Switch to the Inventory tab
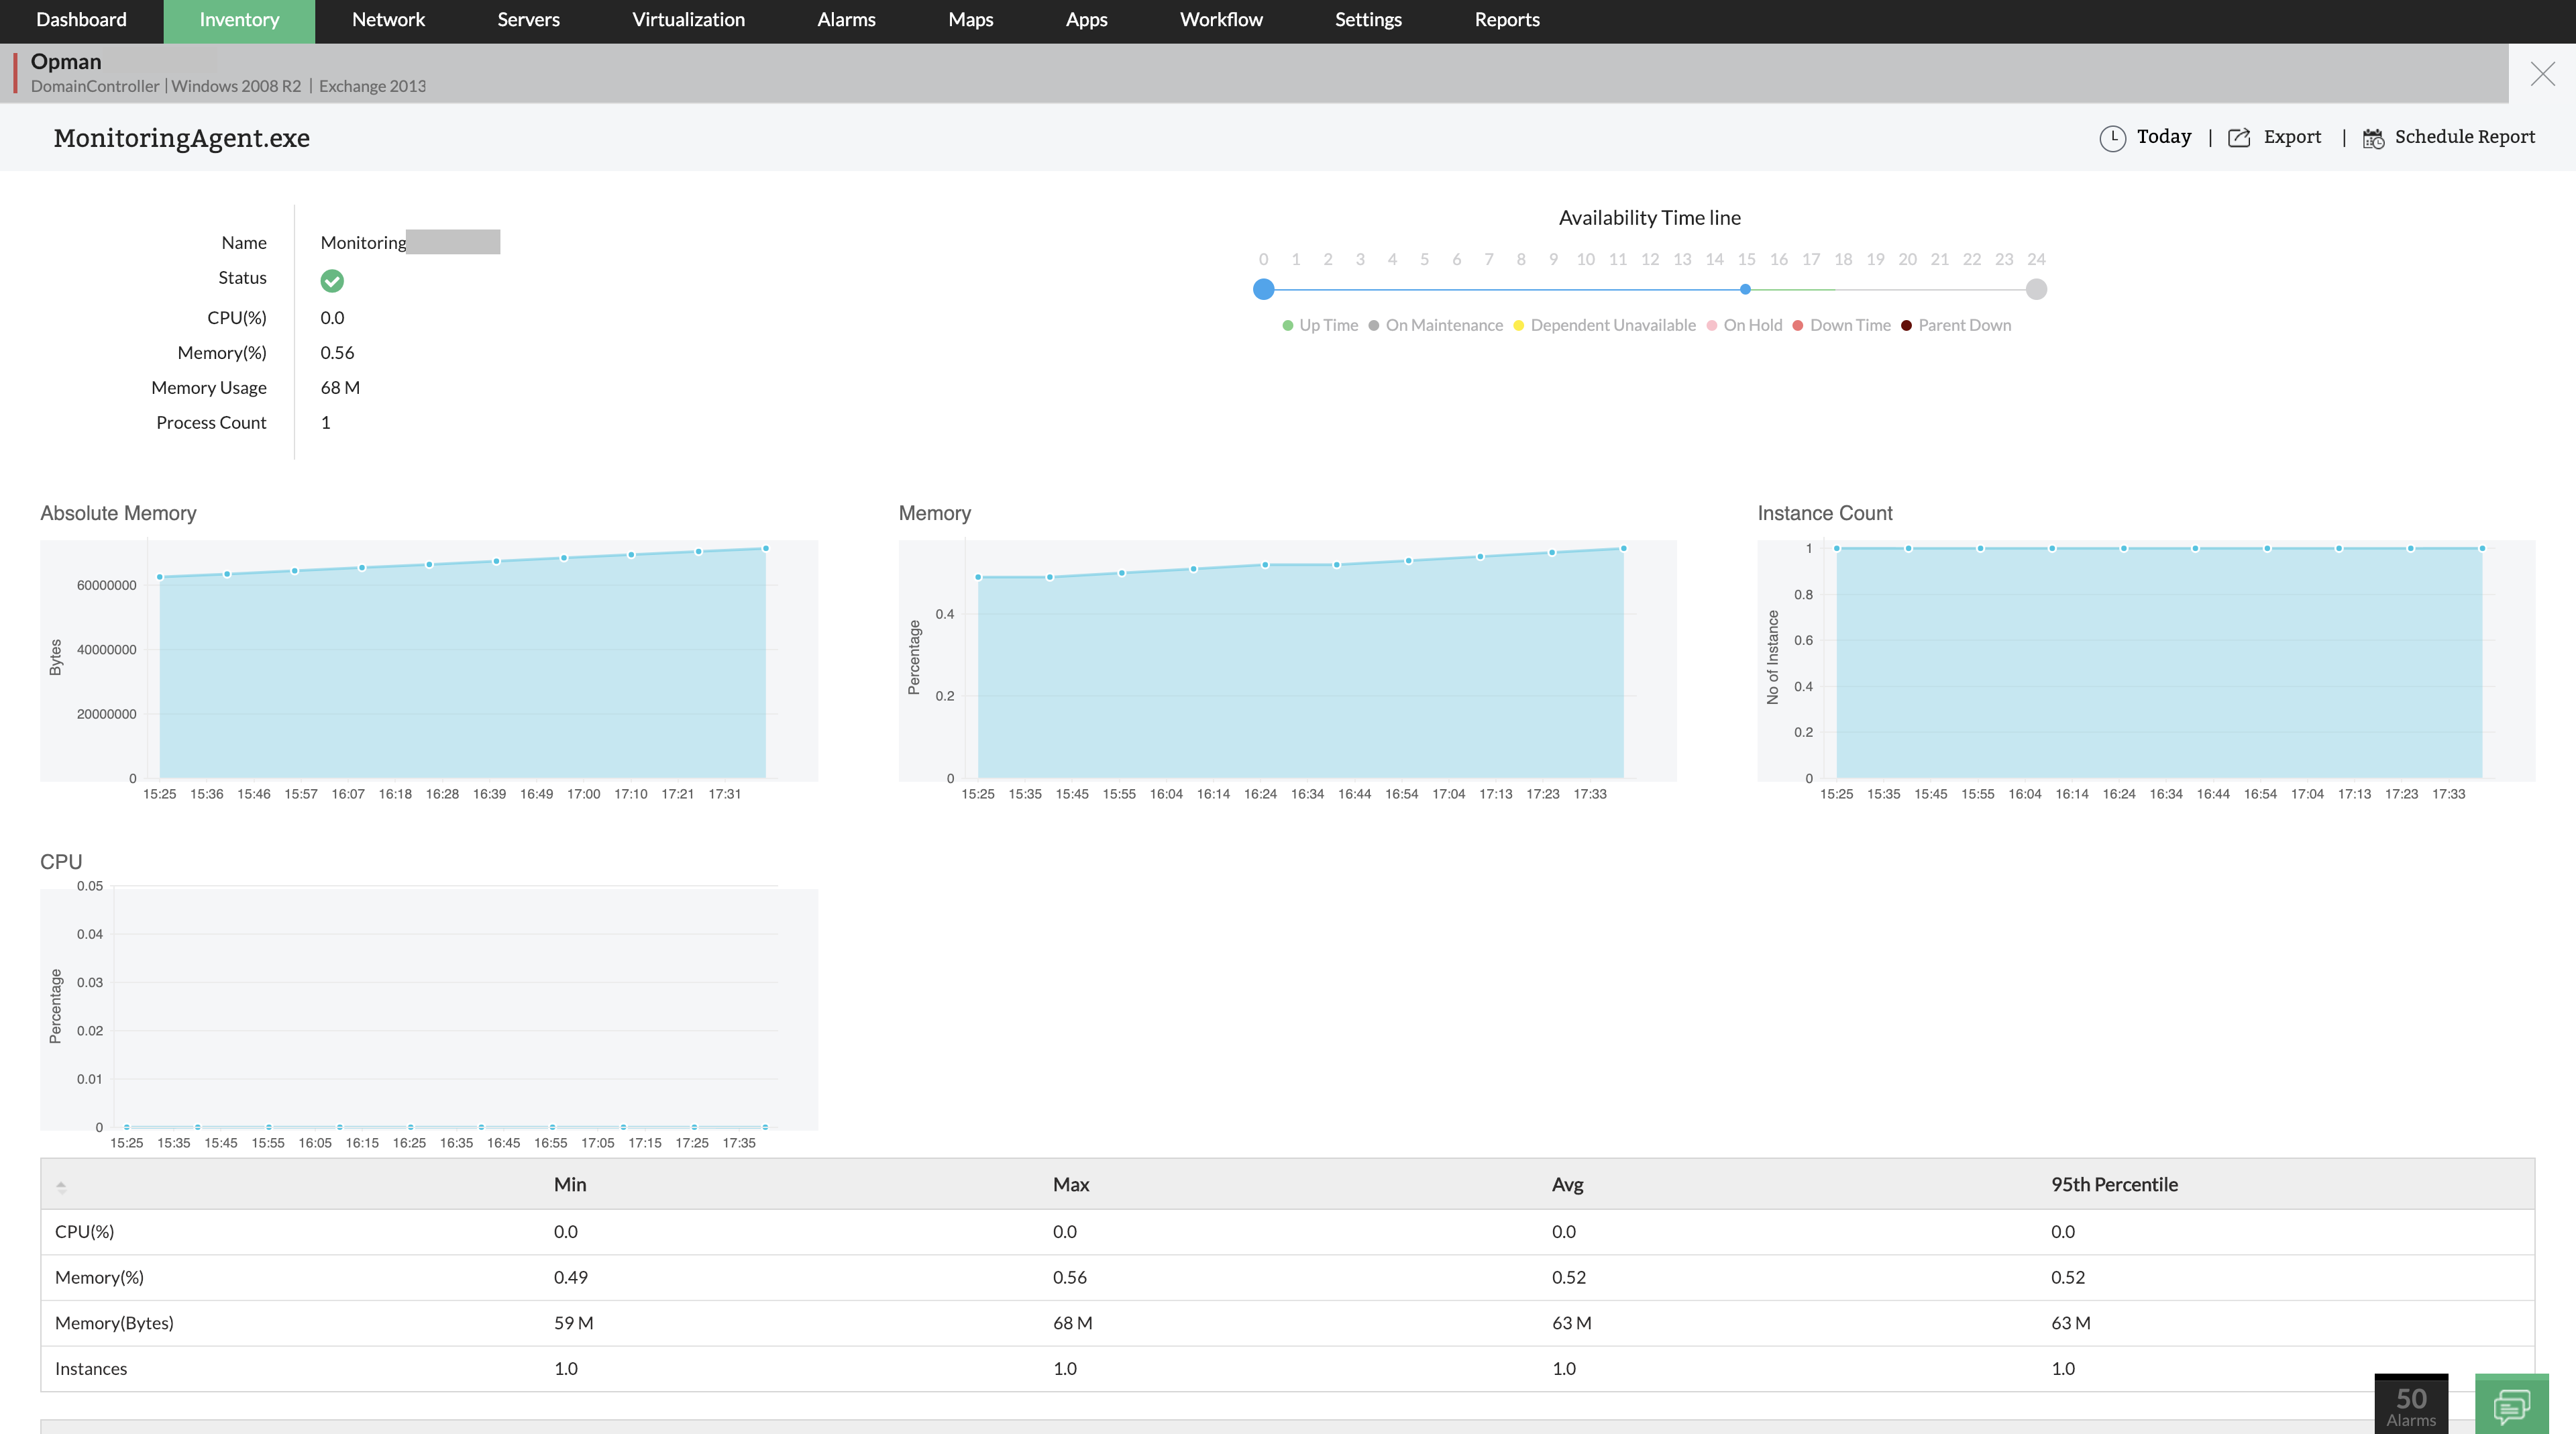The image size is (2576, 1434). (239, 20)
